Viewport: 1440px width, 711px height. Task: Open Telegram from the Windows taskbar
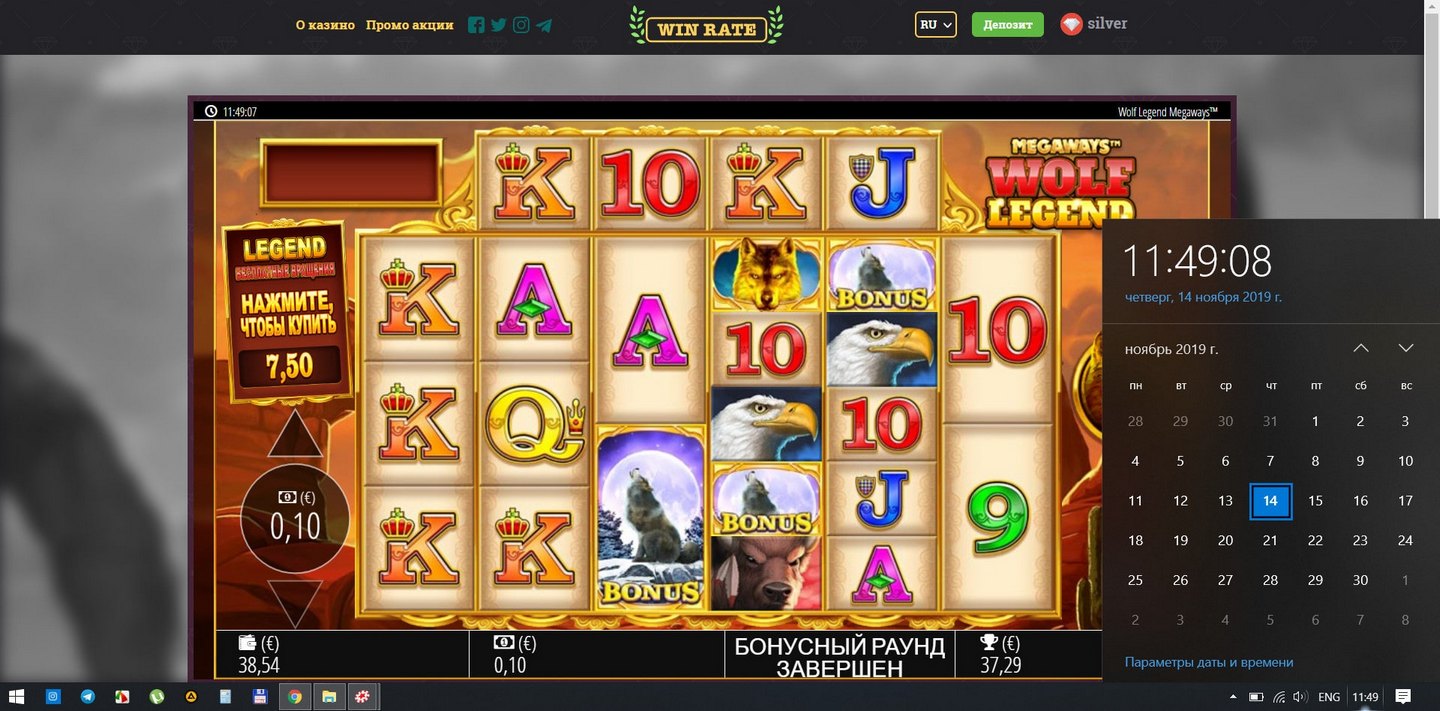click(x=88, y=696)
